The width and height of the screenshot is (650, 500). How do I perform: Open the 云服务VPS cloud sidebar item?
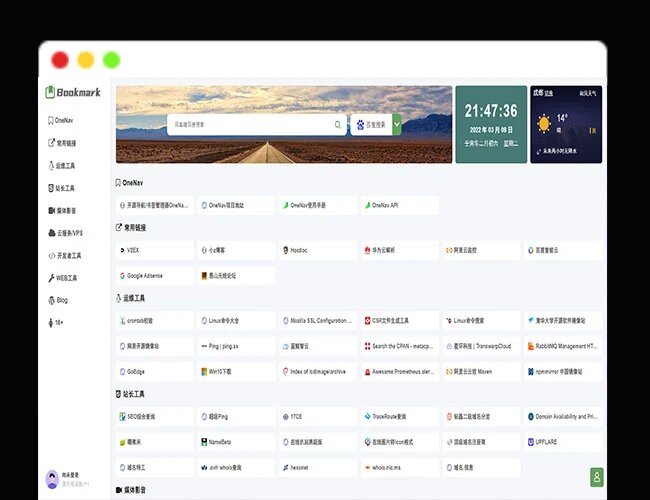point(65,233)
